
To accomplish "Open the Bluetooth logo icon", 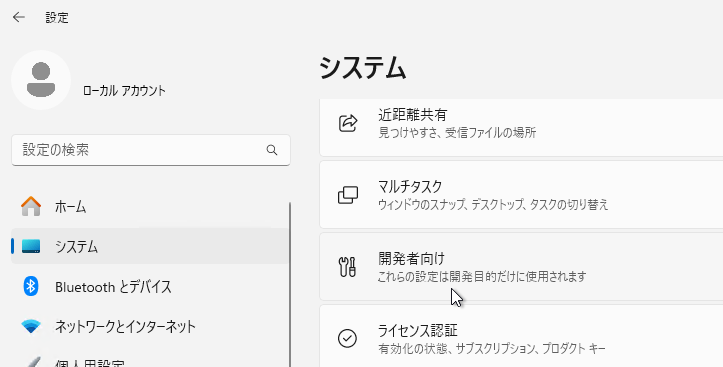I will pos(31,286).
